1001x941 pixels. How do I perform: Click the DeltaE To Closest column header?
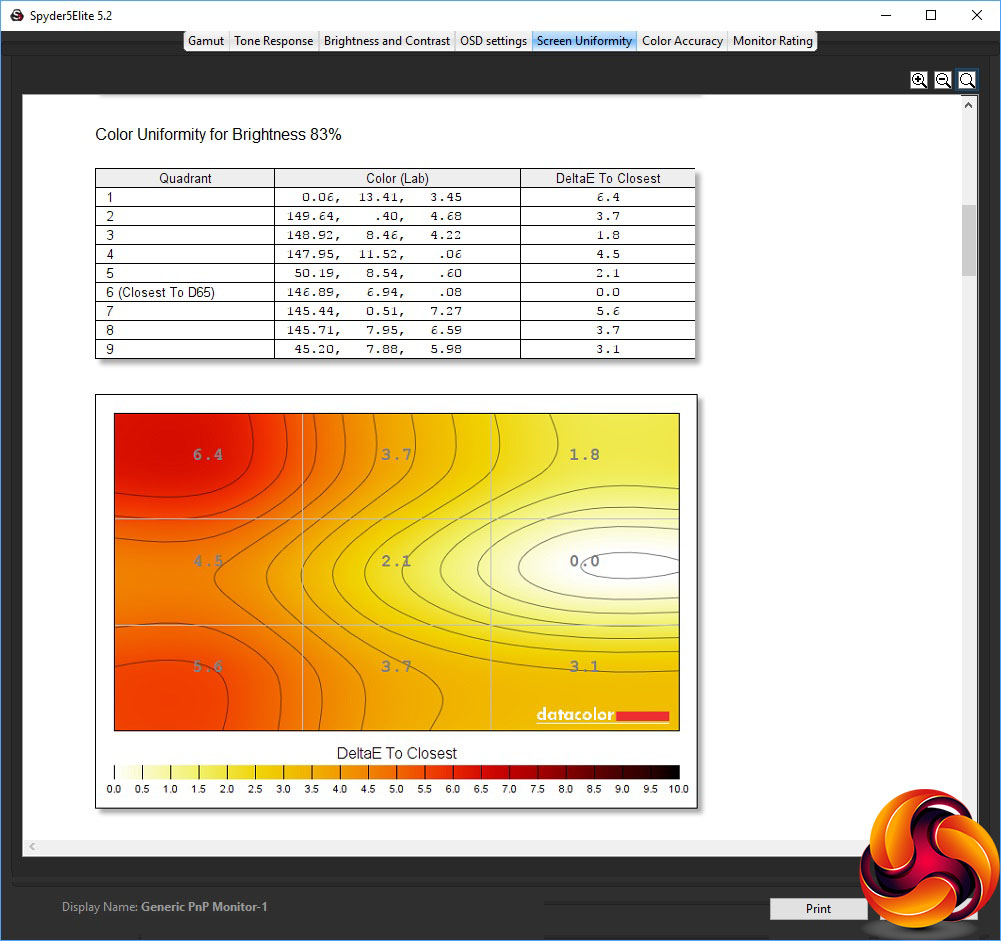pos(608,178)
